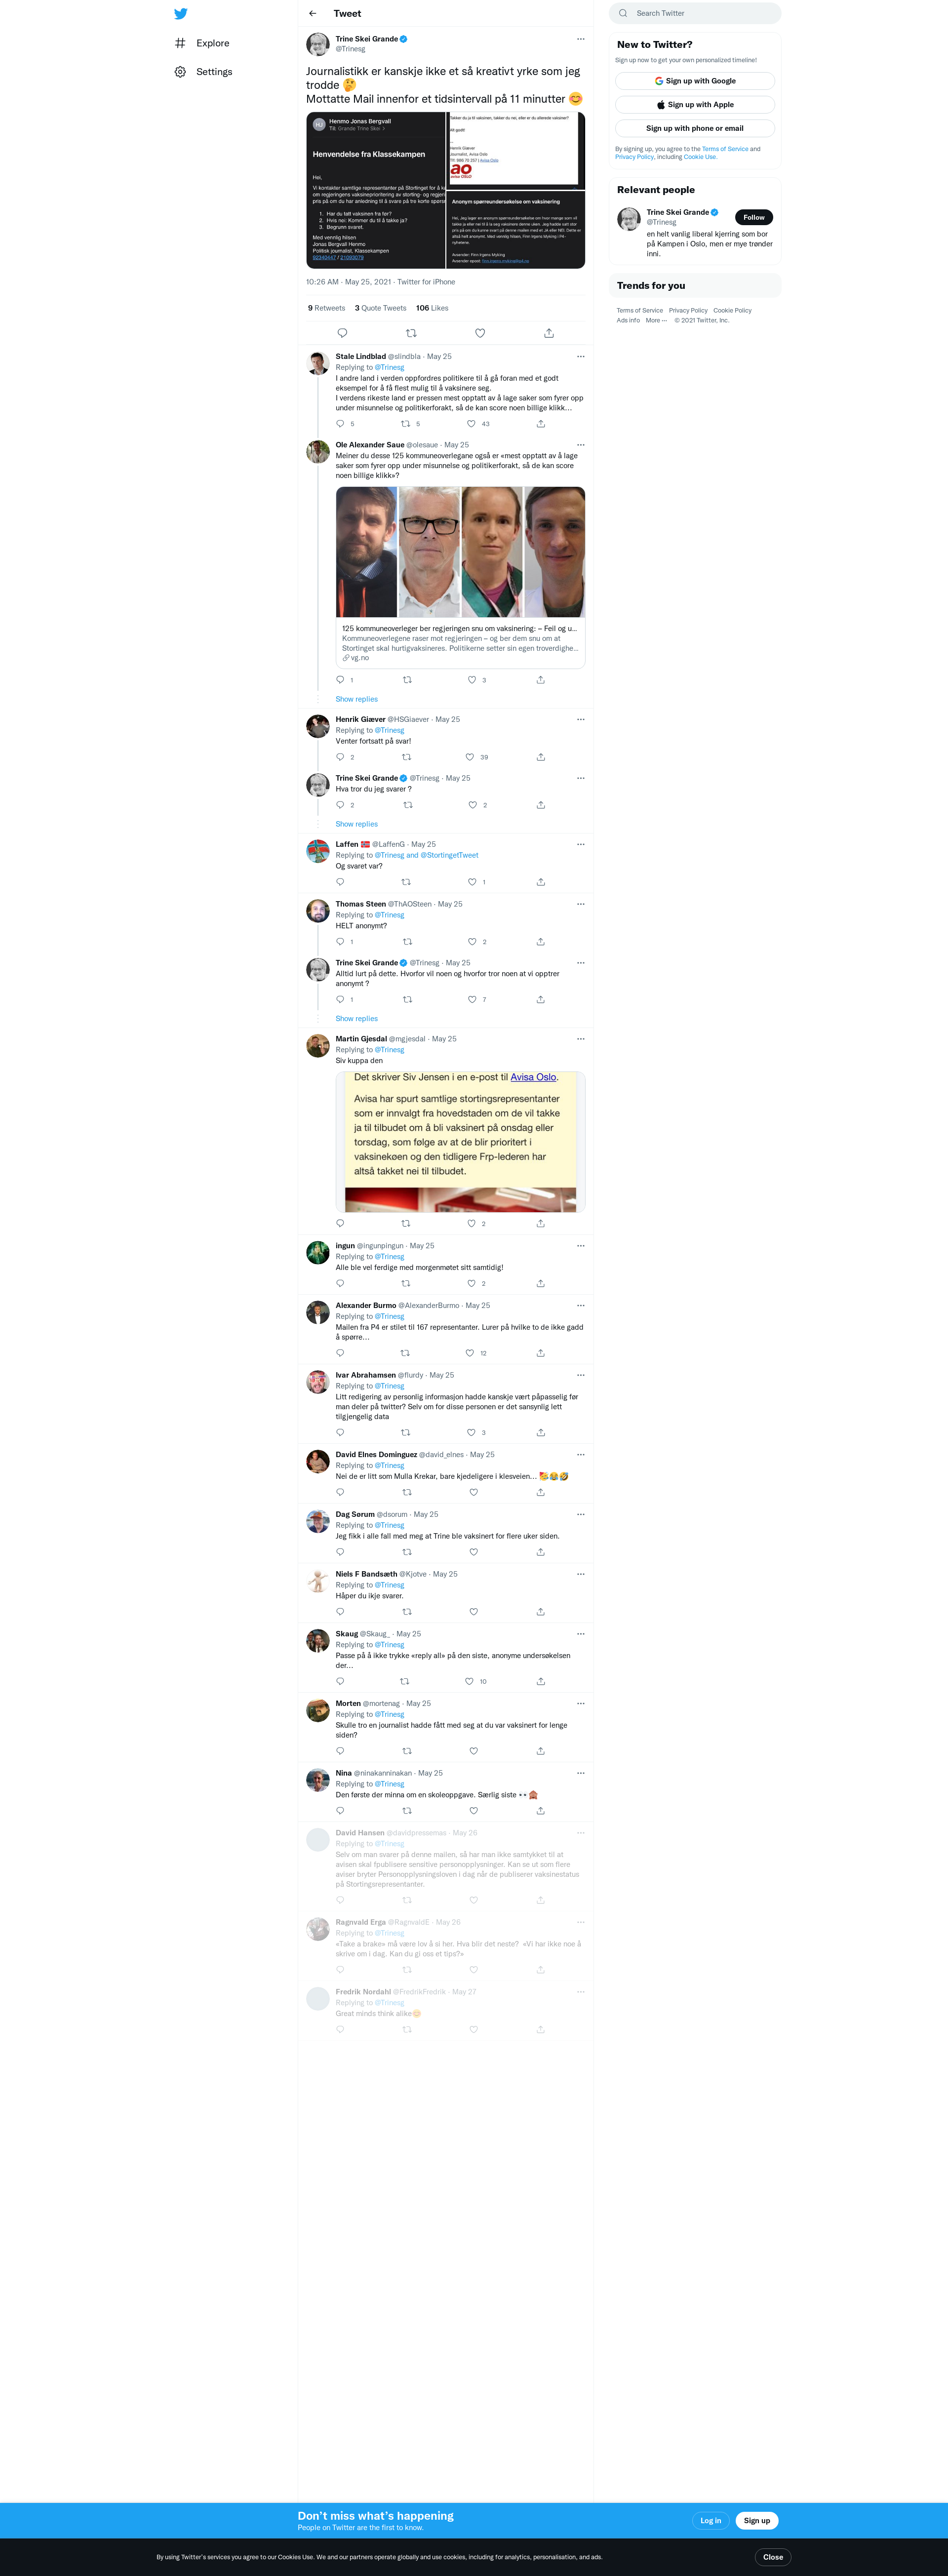Image resolution: width=948 pixels, height=2576 pixels.
Task: Retweet the main tweet
Action: point(411,333)
